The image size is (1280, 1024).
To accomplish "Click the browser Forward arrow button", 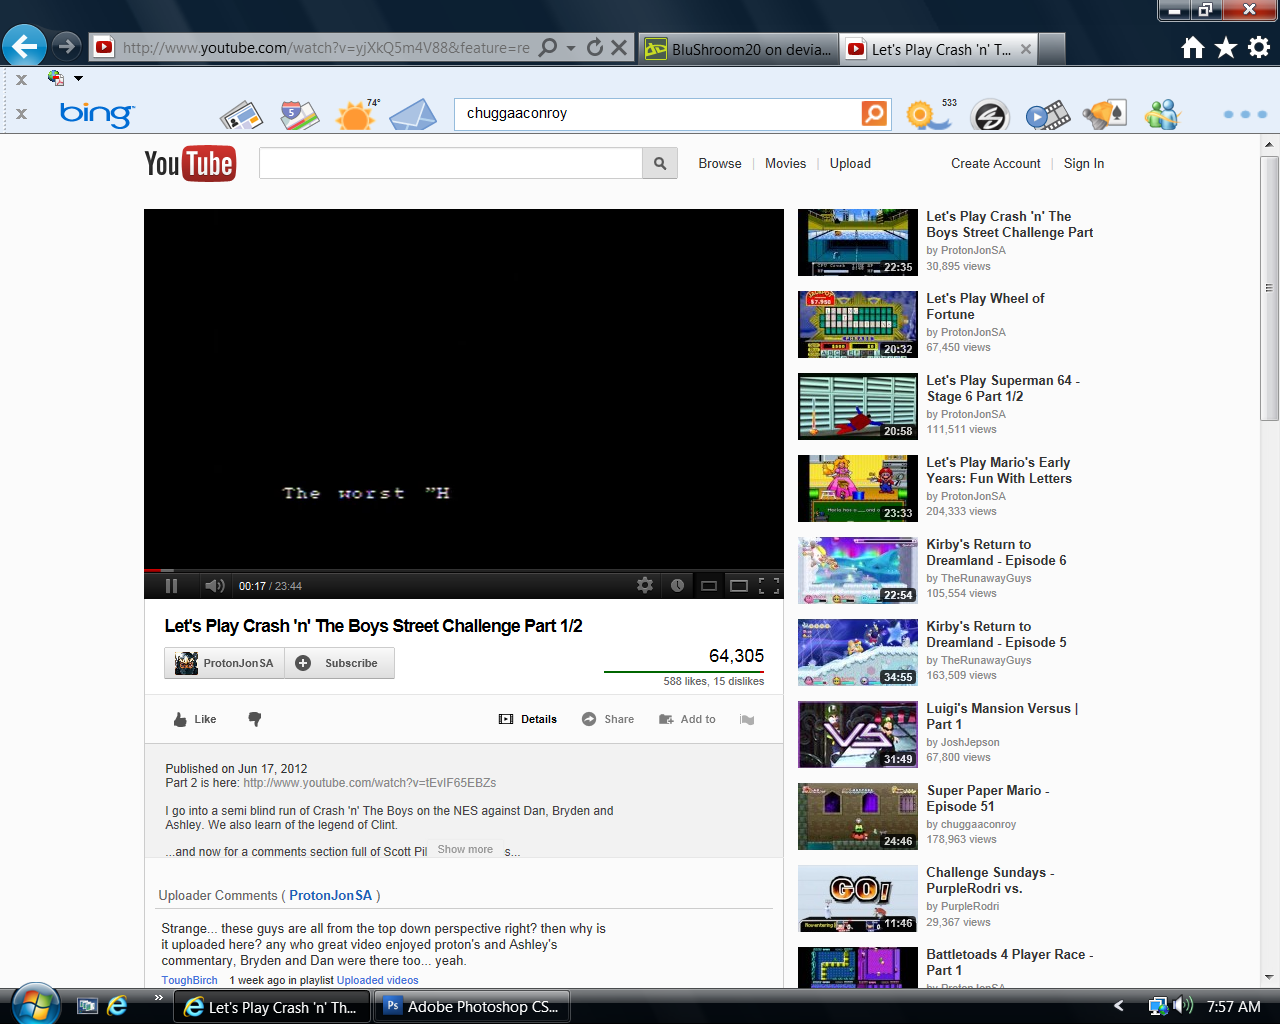I will pyautogui.click(x=66, y=46).
